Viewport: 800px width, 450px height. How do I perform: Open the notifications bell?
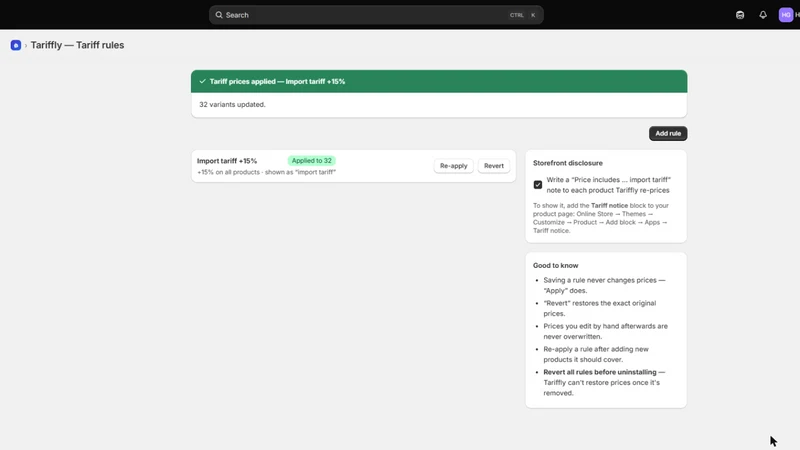coord(763,15)
